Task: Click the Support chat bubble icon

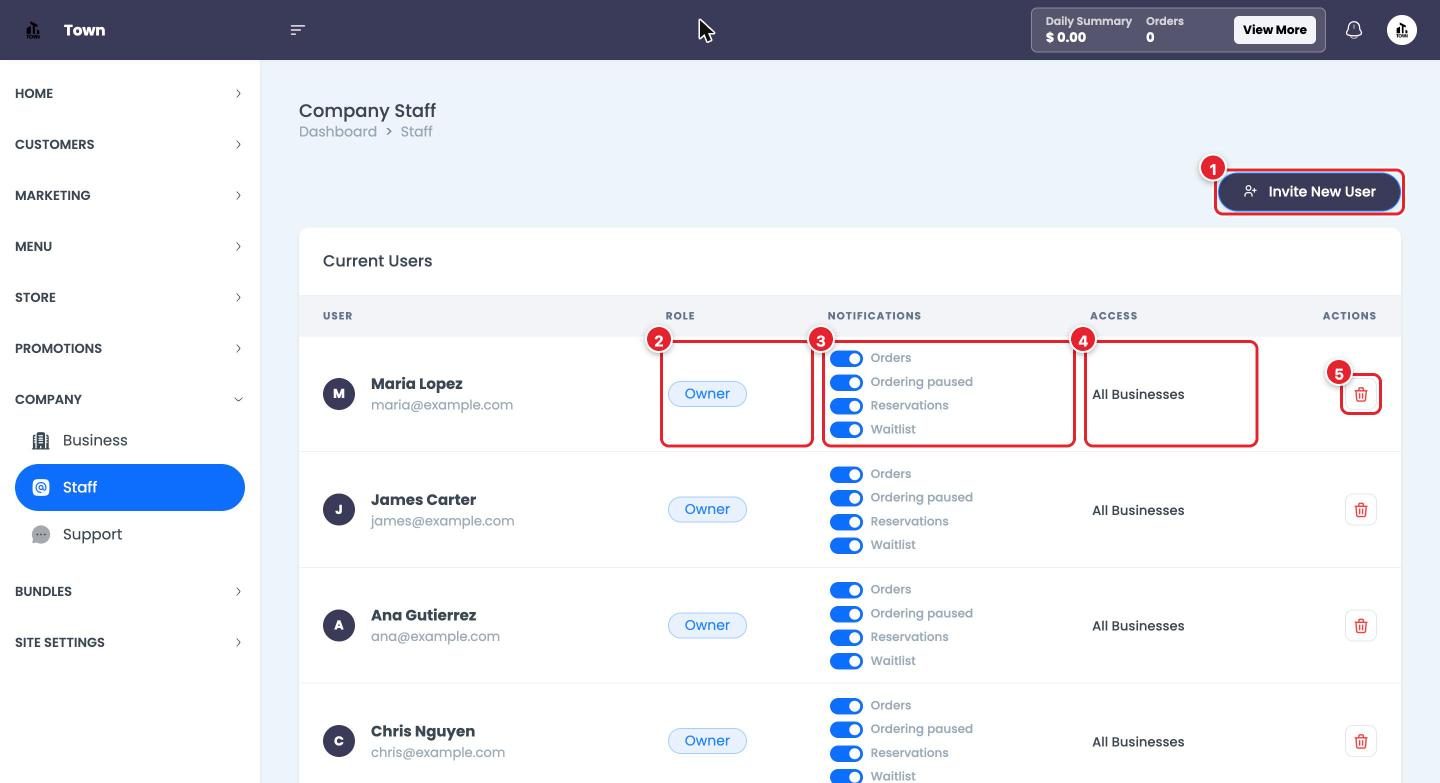Action: [x=41, y=535]
